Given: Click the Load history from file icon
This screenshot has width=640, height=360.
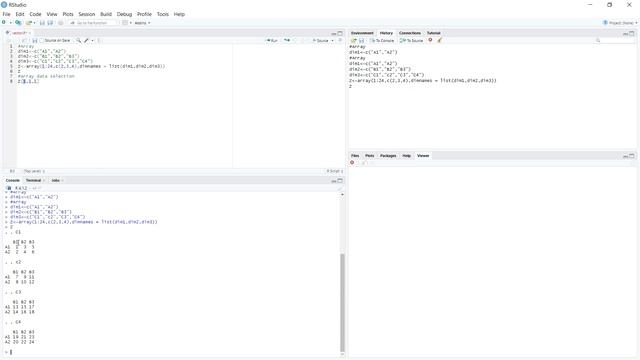Looking at the screenshot, I should tap(354, 40).
